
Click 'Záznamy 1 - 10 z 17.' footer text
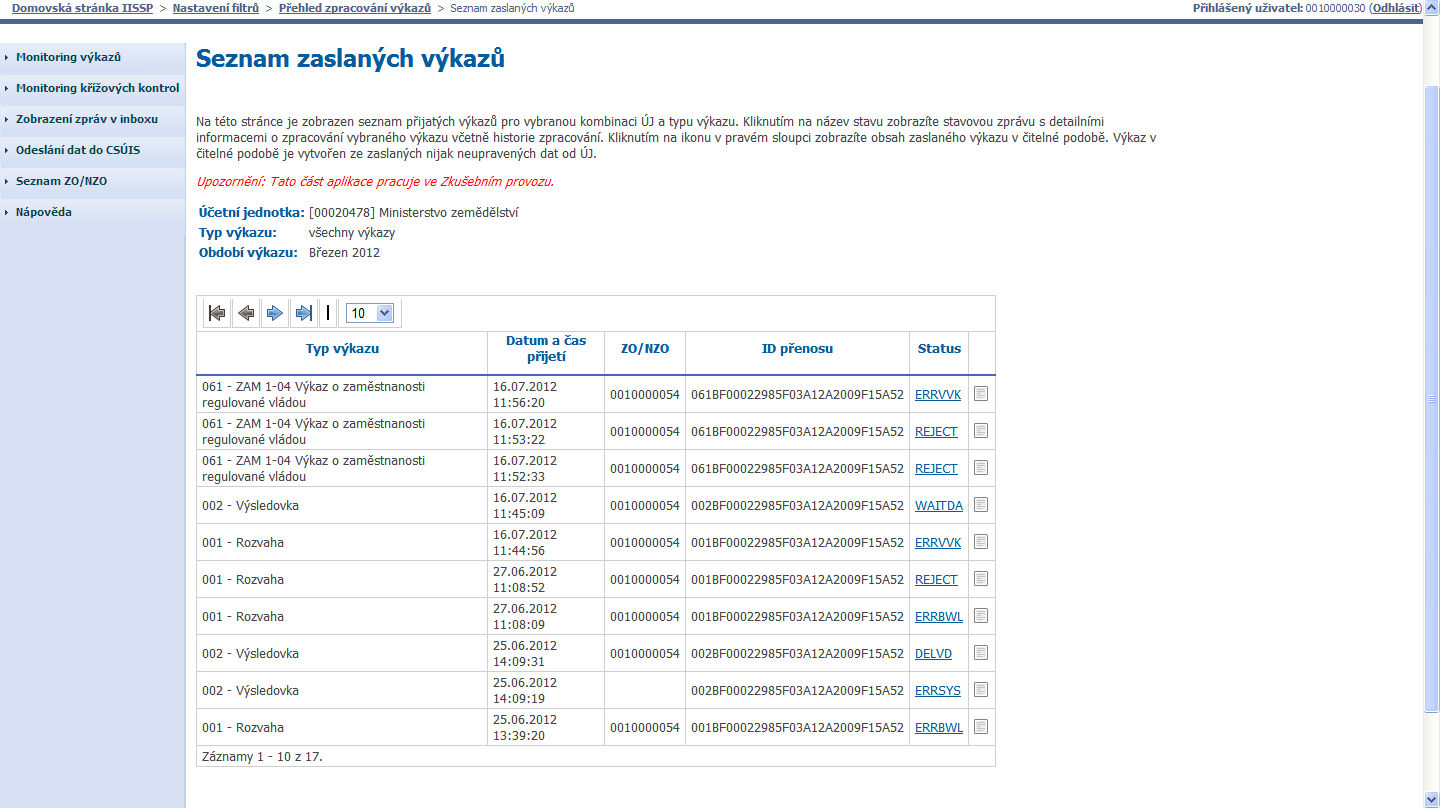tap(262, 757)
